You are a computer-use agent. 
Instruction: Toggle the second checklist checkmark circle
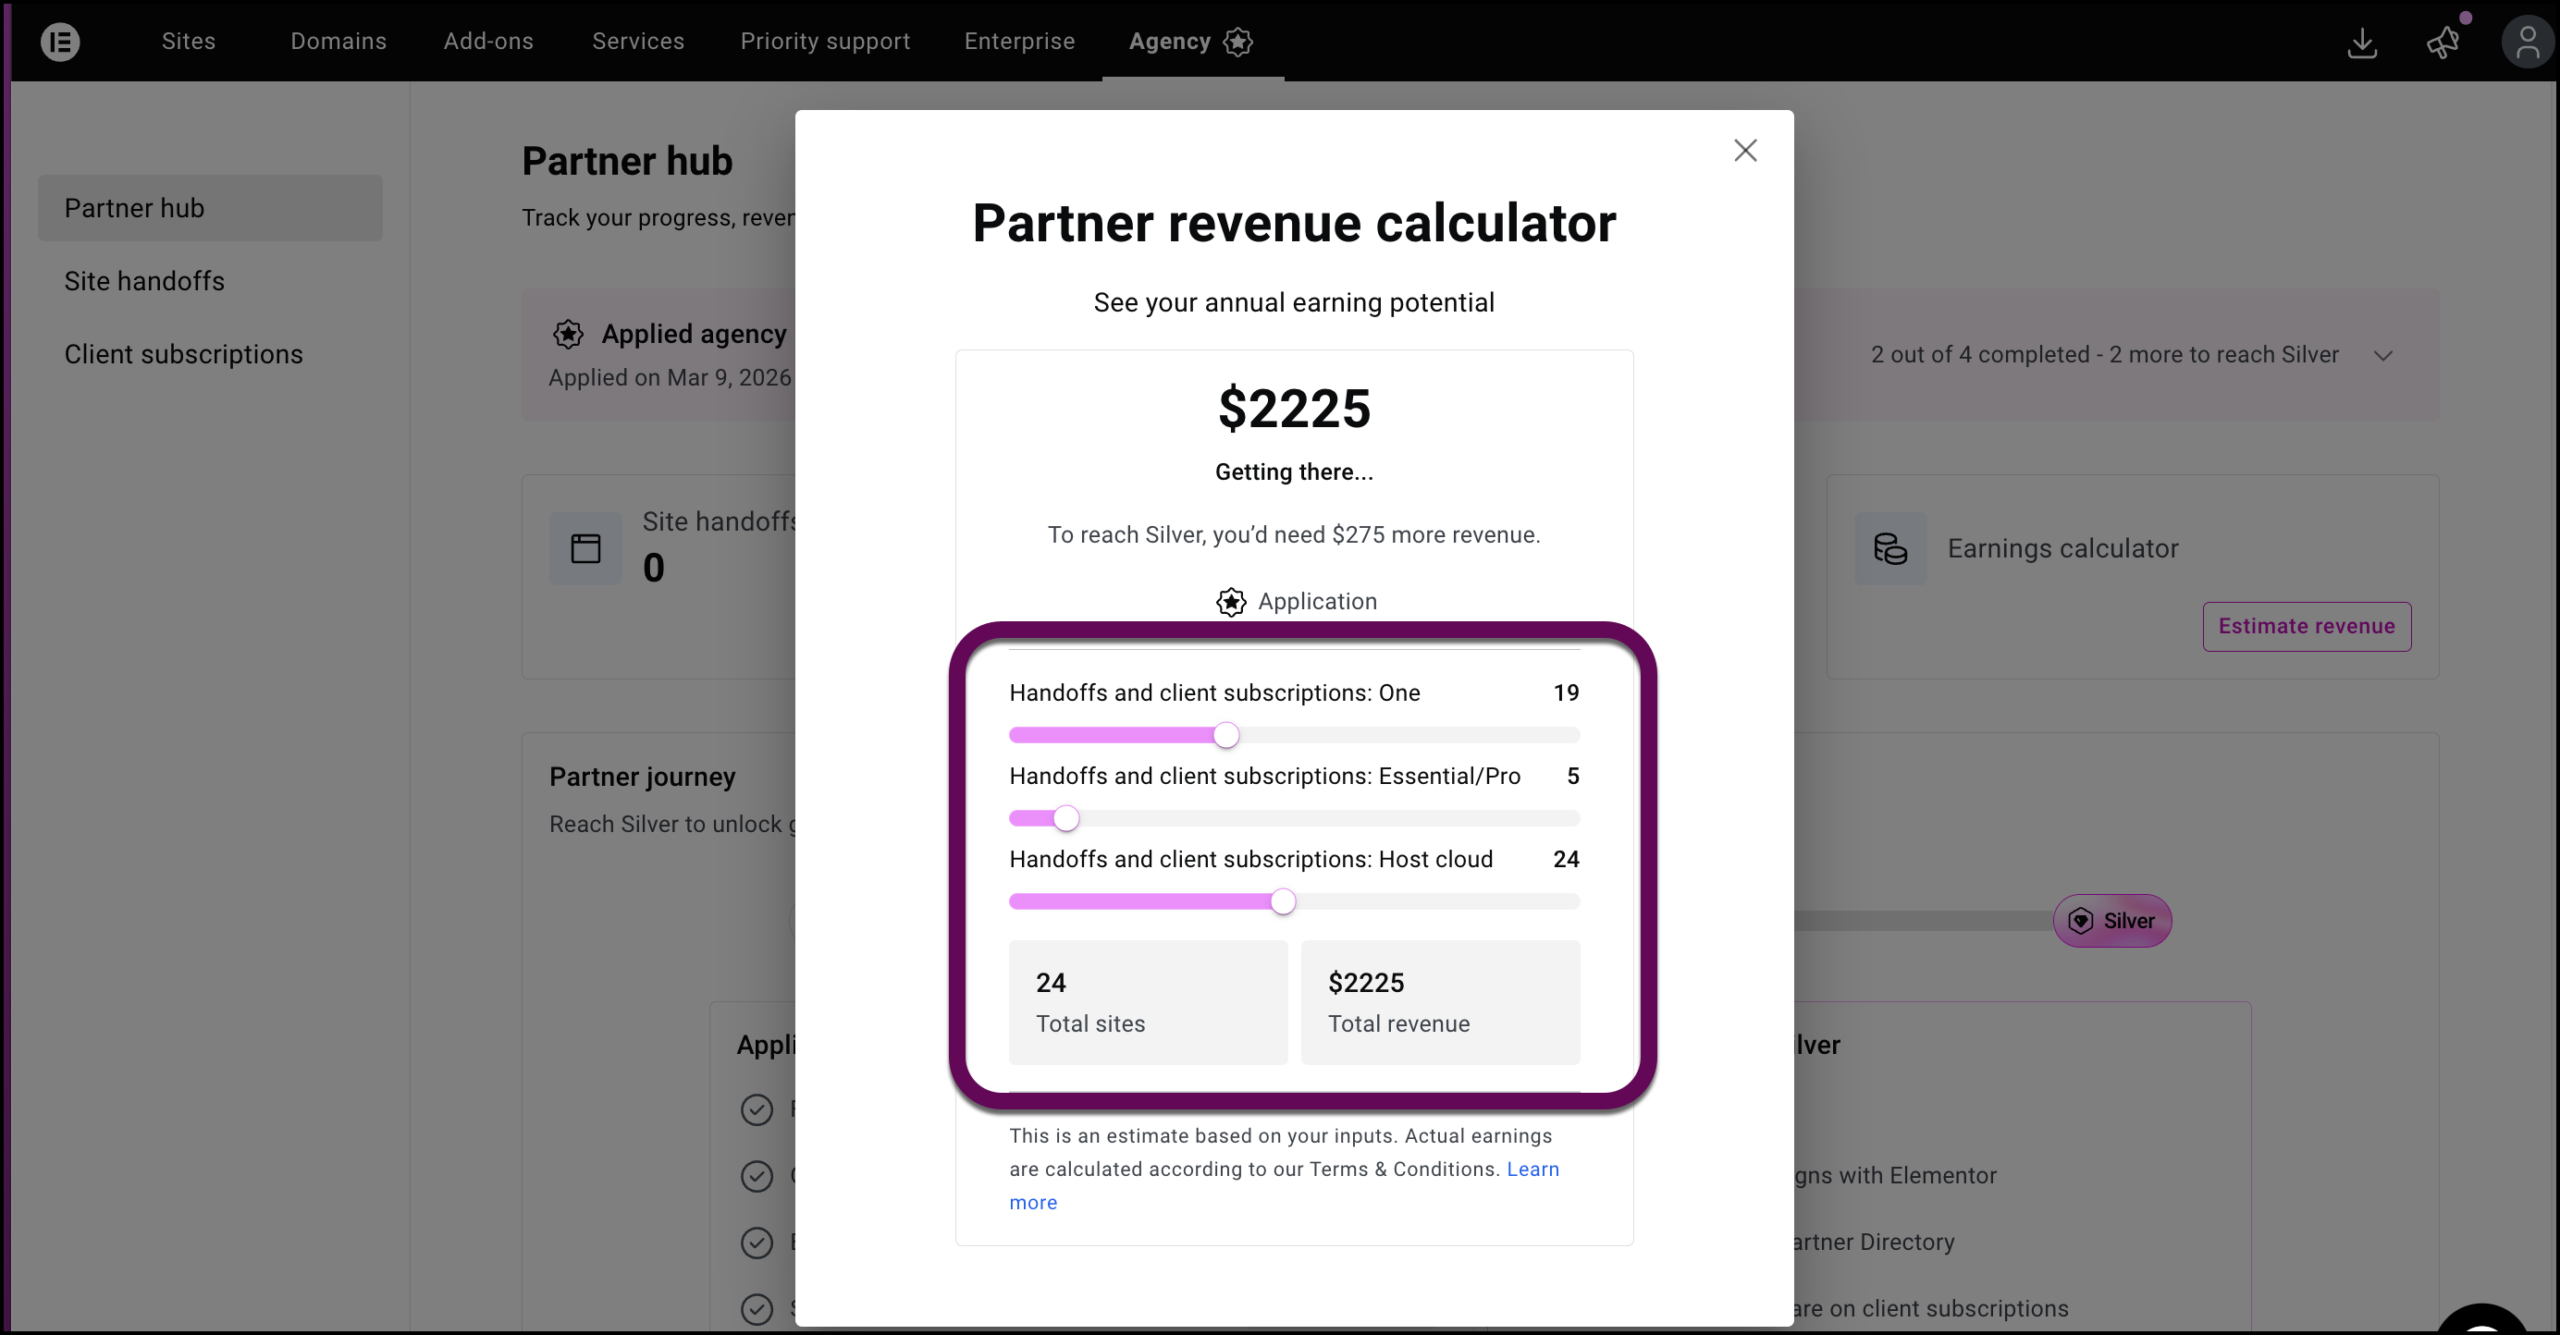click(x=757, y=1176)
